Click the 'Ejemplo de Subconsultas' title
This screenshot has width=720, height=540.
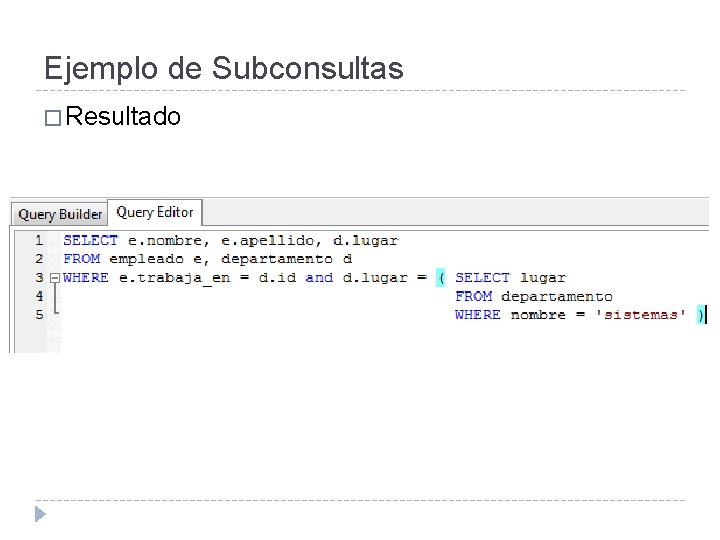224,68
